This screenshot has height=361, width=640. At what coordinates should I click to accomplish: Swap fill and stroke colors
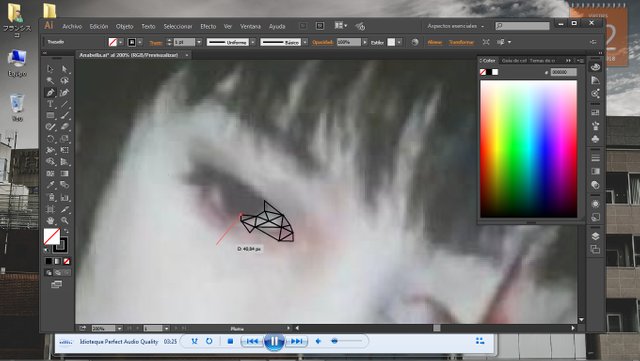coord(66,231)
